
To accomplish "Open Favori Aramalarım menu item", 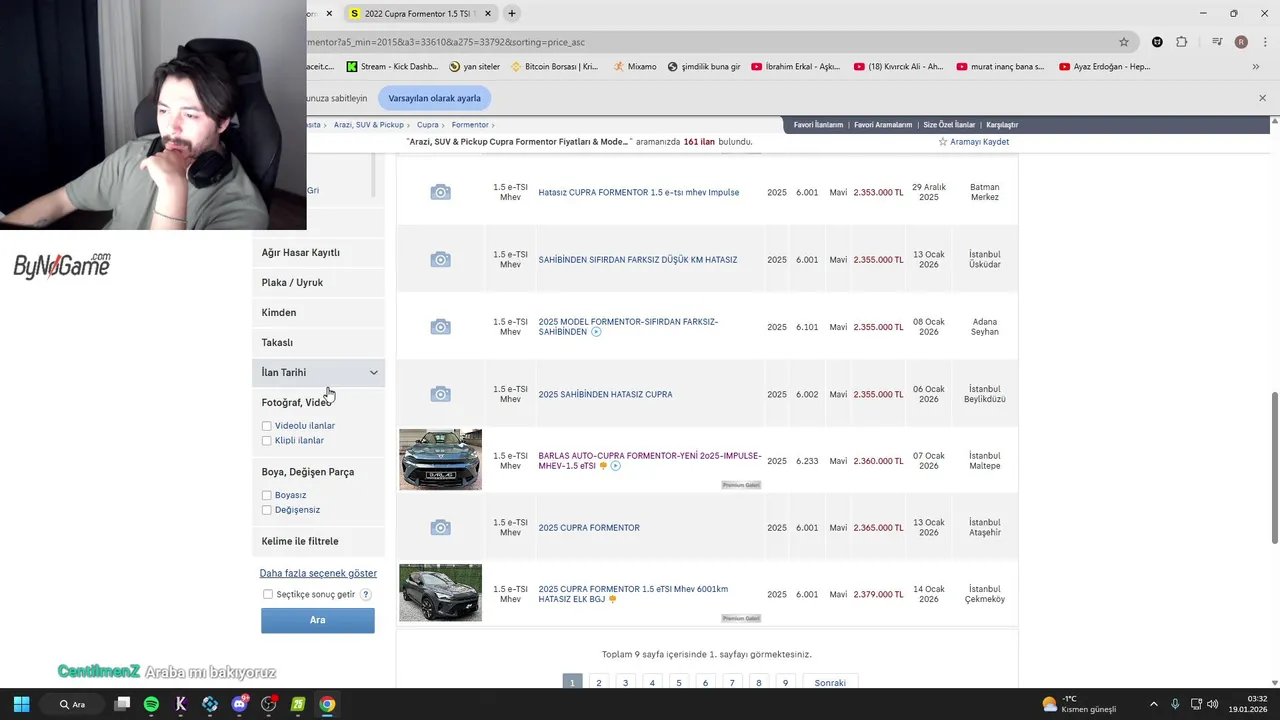I will coord(883,125).
